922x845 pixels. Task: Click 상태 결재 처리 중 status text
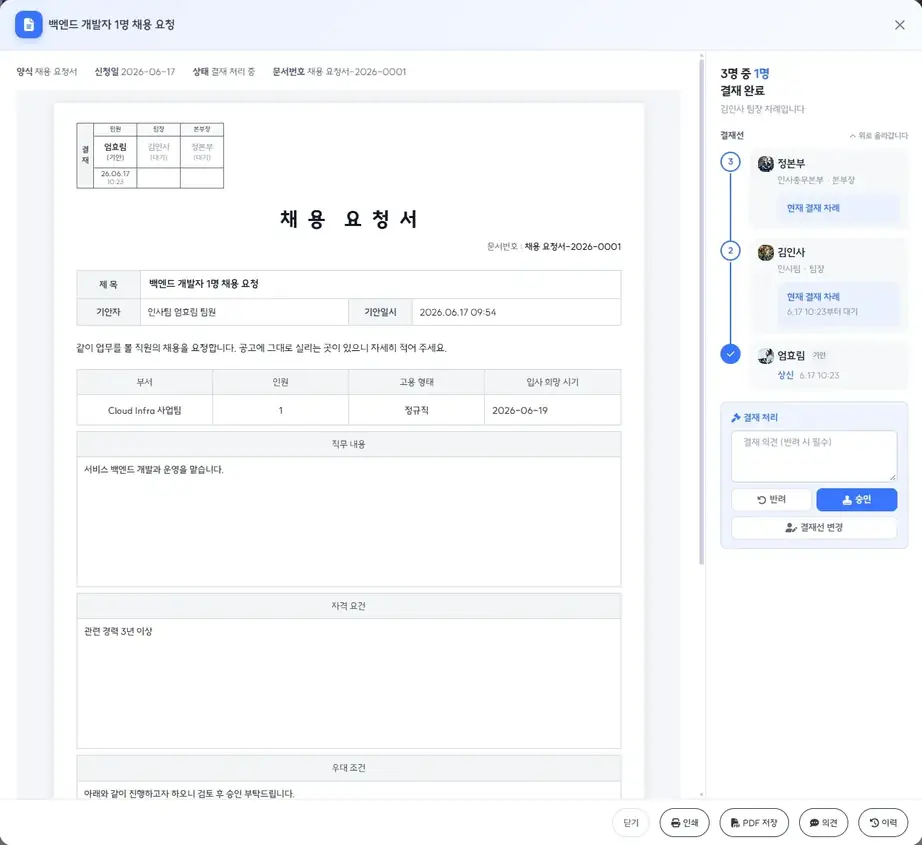(223, 72)
